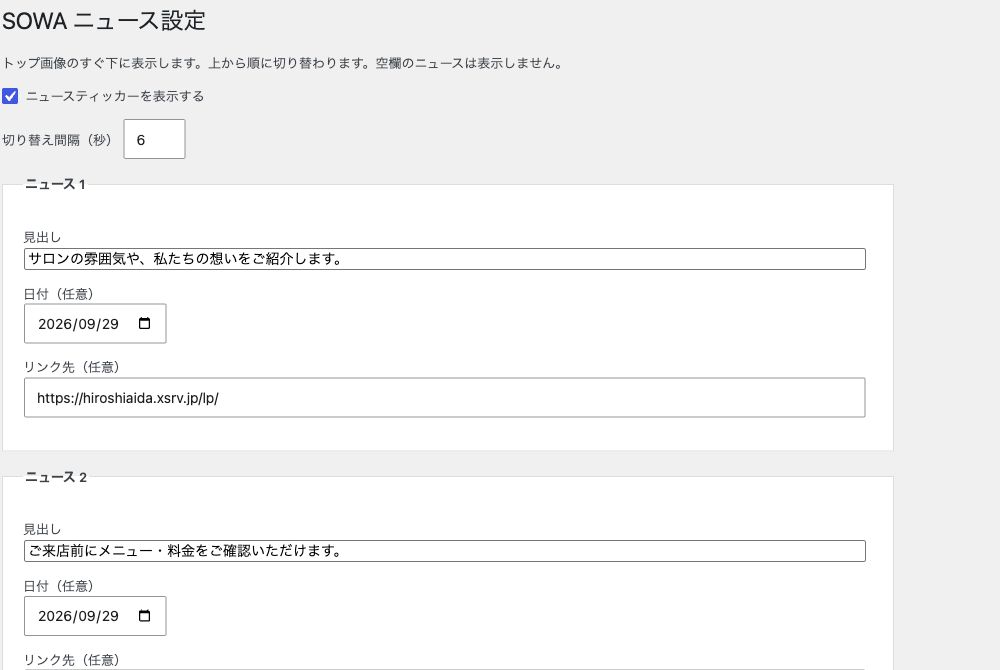Click the ニュース 2 見出し text field

point(445,551)
